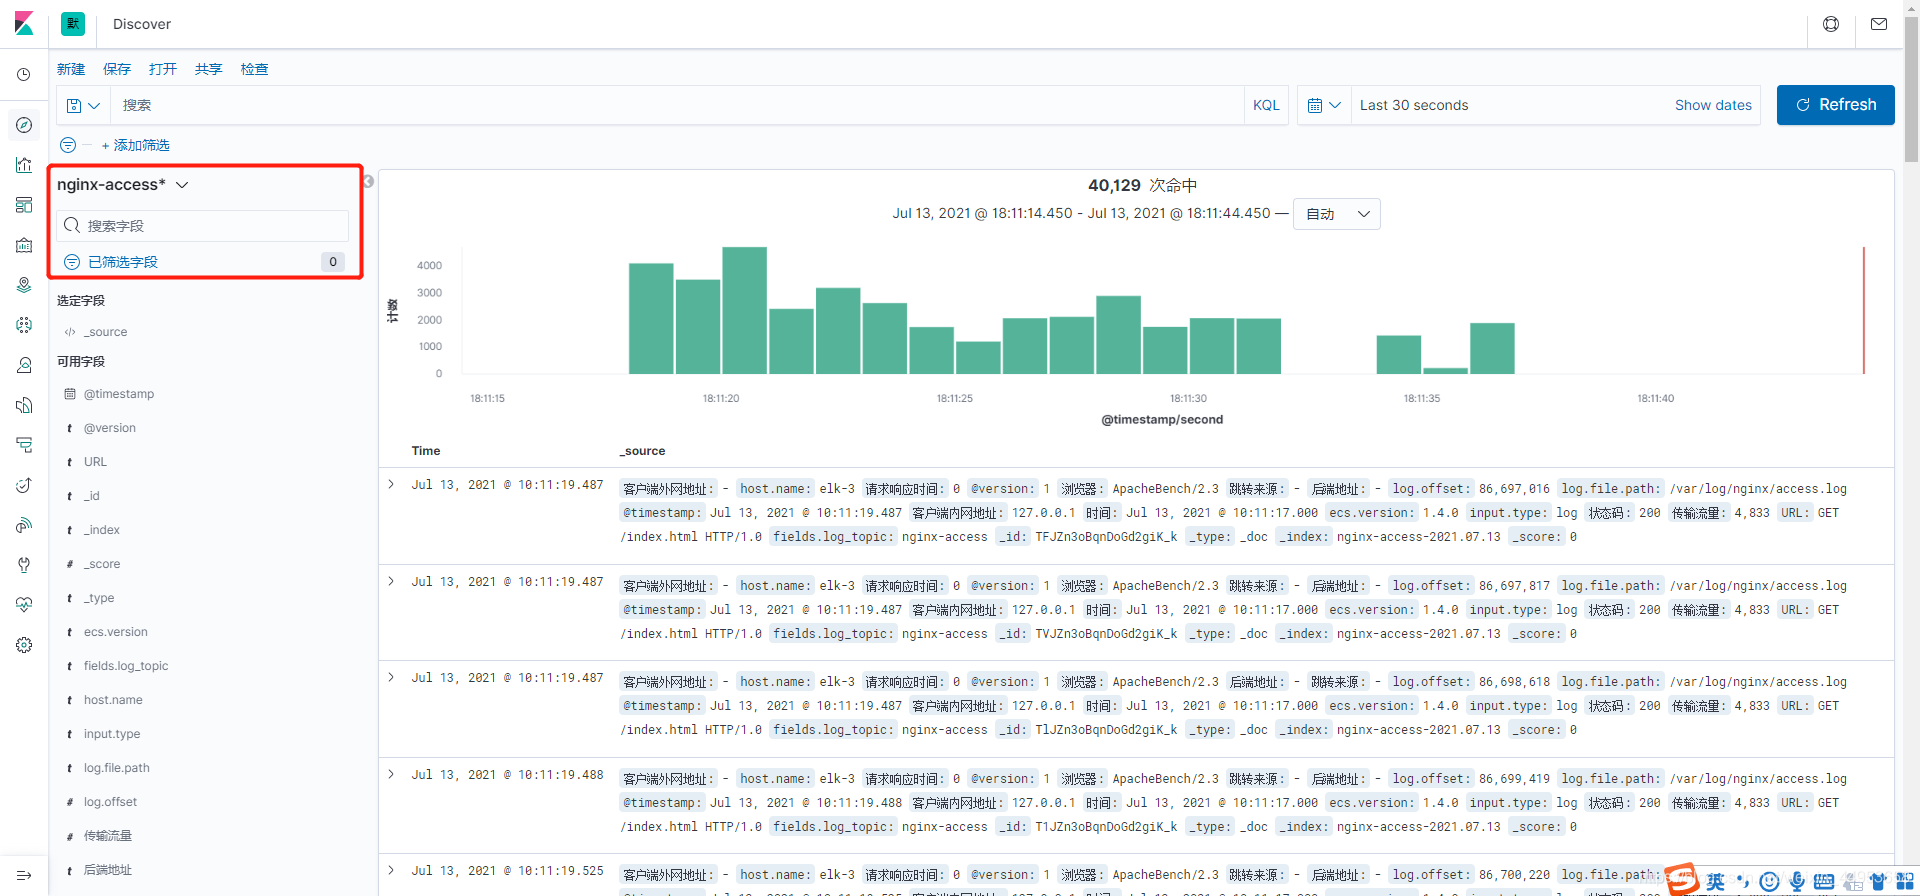Expand the 10:11:19.525 document row
Image resolution: width=1920 pixels, height=896 pixels.
click(x=391, y=870)
